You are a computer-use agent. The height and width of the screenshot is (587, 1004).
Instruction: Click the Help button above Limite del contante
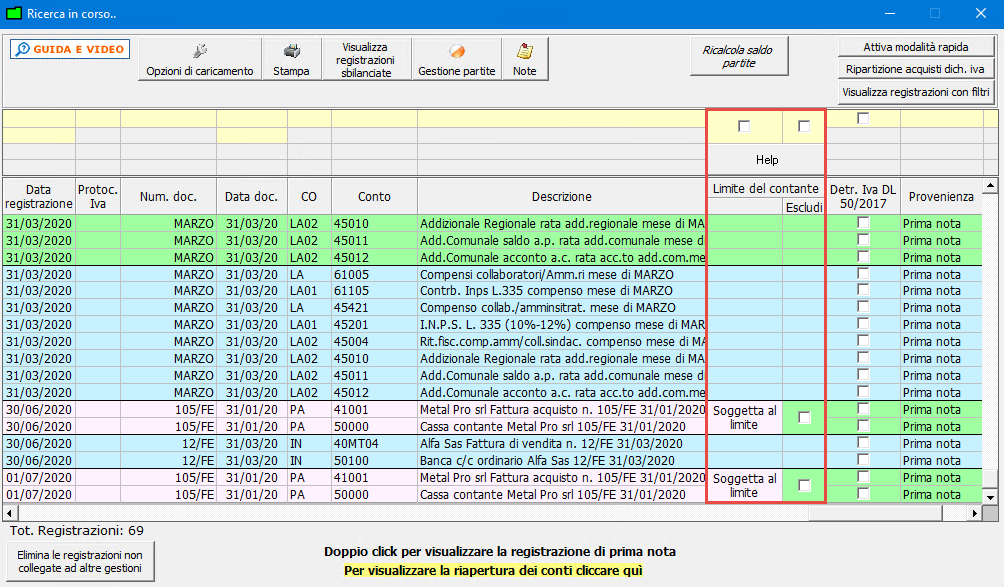pyautogui.click(x=766, y=160)
